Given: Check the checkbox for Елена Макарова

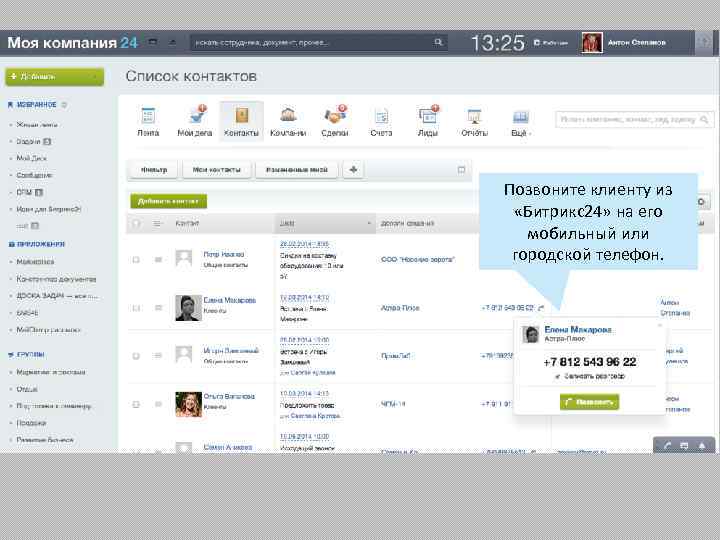Looking at the screenshot, I should pyautogui.click(x=136, y=308).
